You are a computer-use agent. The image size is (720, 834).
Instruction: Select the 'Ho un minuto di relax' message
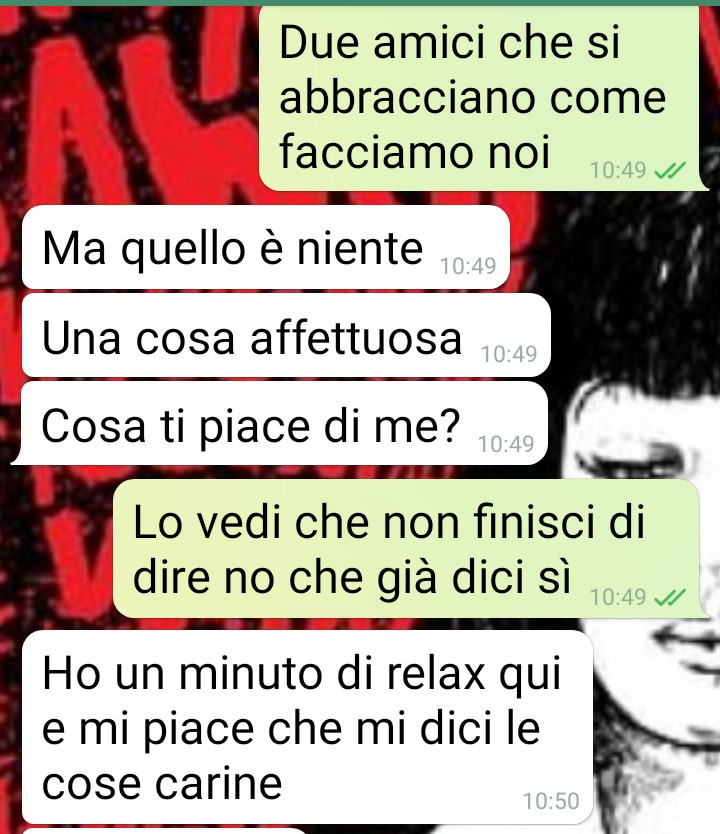pyautogui.click(x=307, y=728)
